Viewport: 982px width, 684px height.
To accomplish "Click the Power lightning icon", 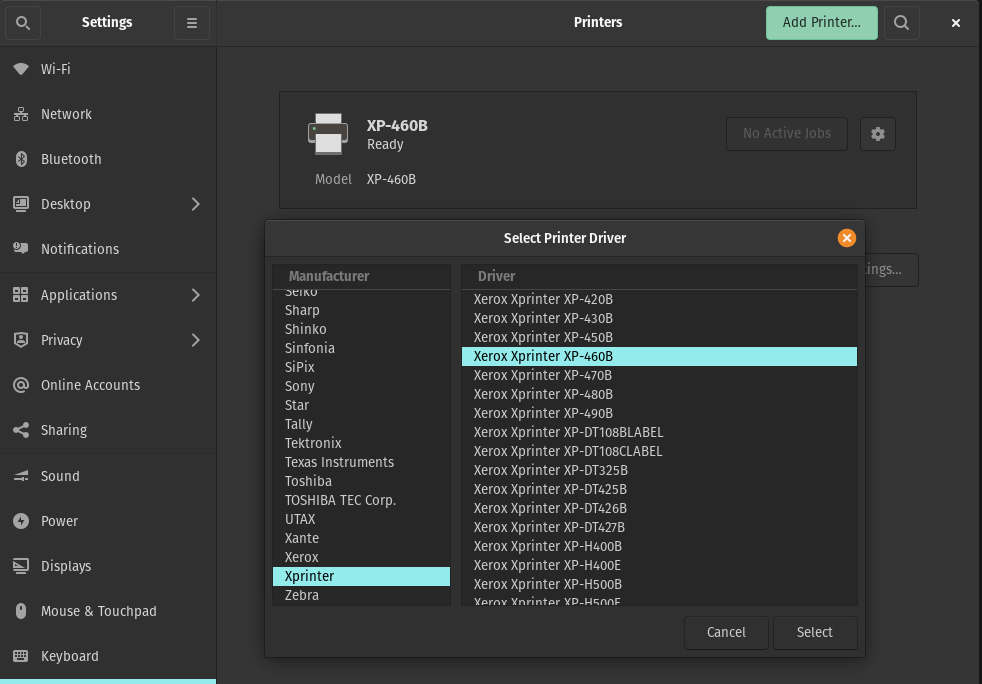I will [21, 521].
